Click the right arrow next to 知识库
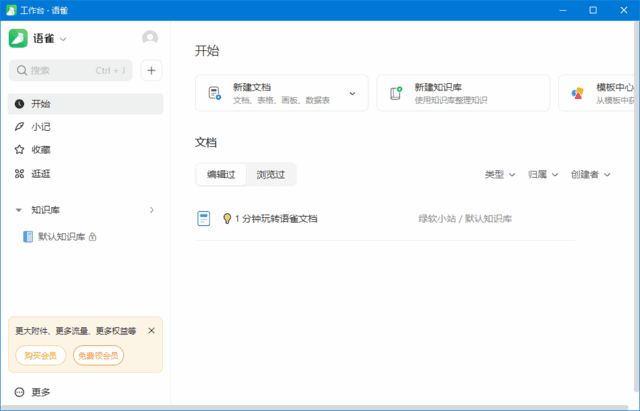 [x=151, y=210]
